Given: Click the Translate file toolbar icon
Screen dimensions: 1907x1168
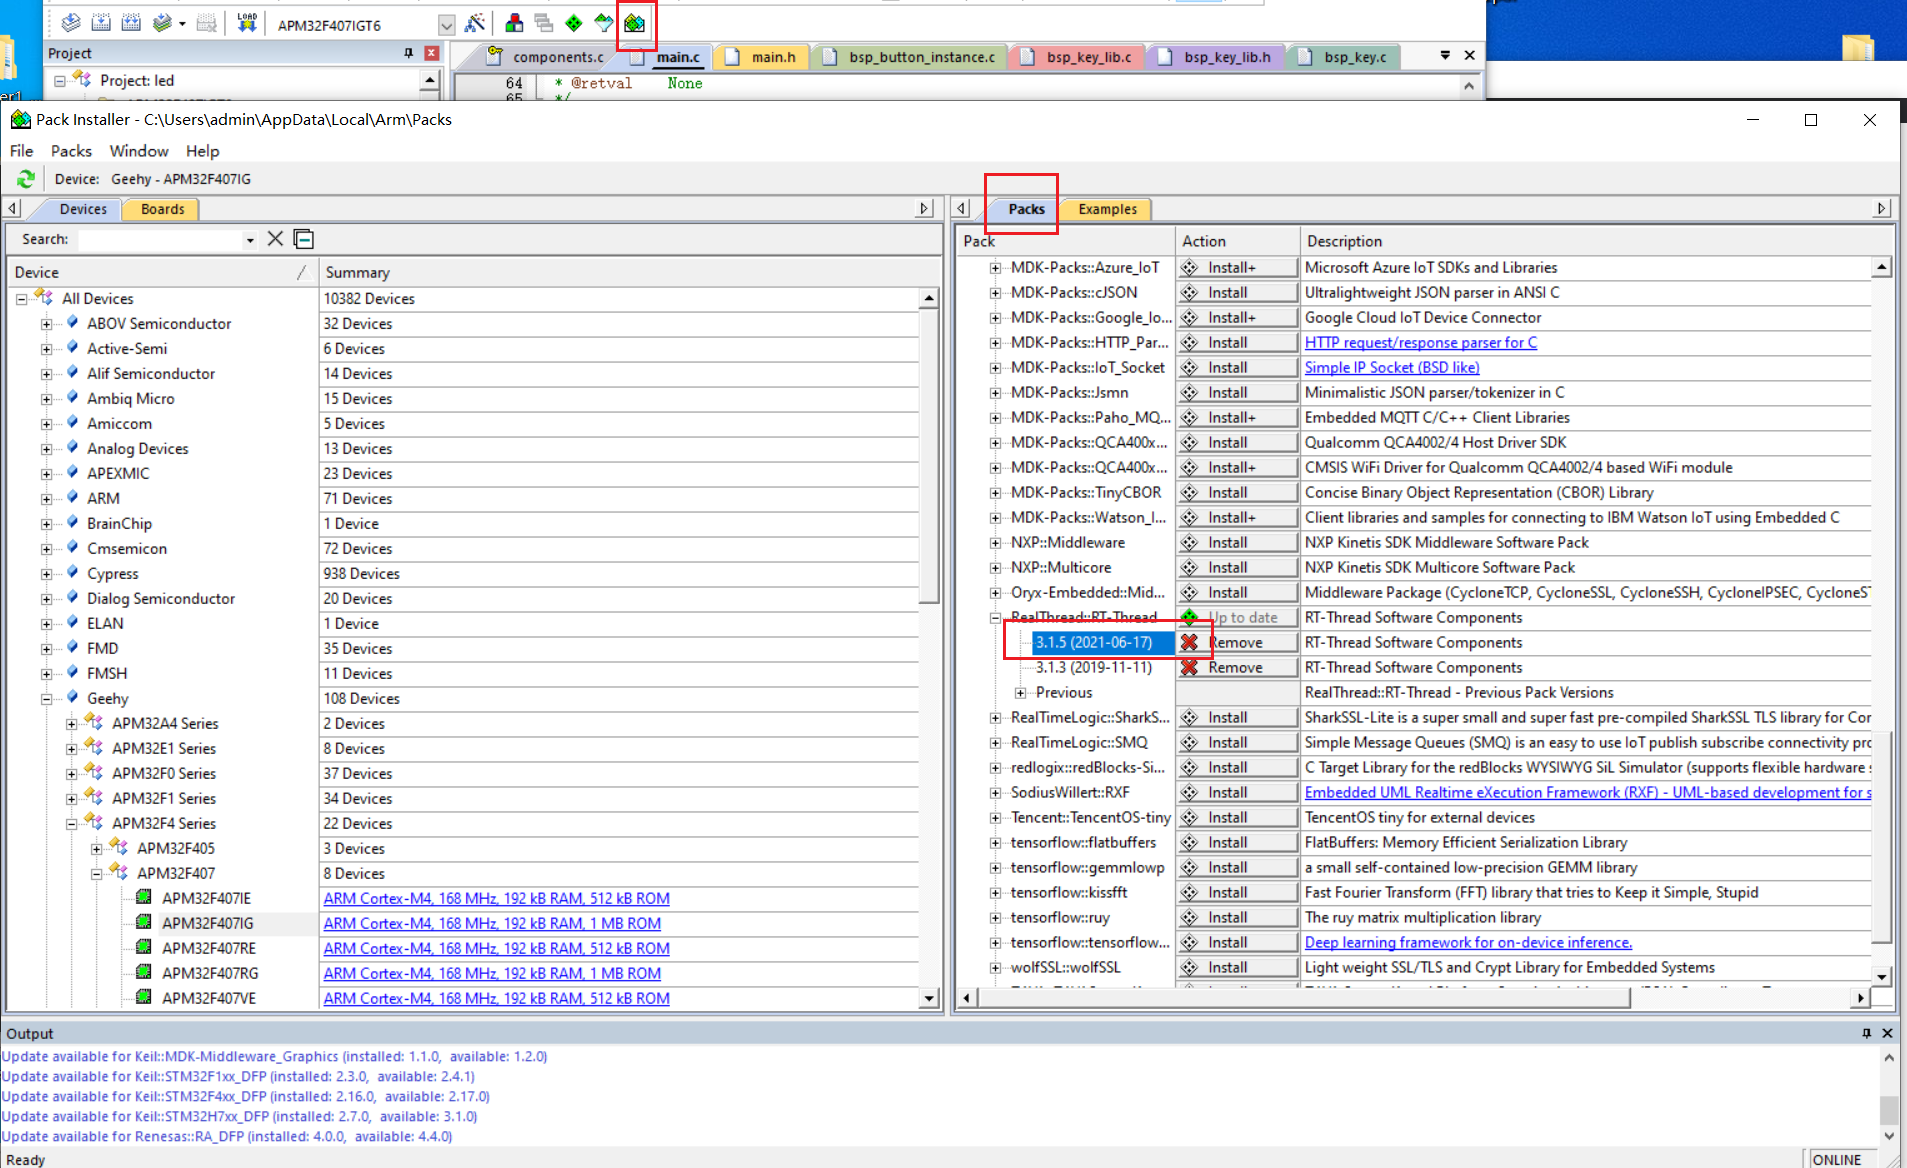Looking at the screenshot, I should click(x=70, y=23).
